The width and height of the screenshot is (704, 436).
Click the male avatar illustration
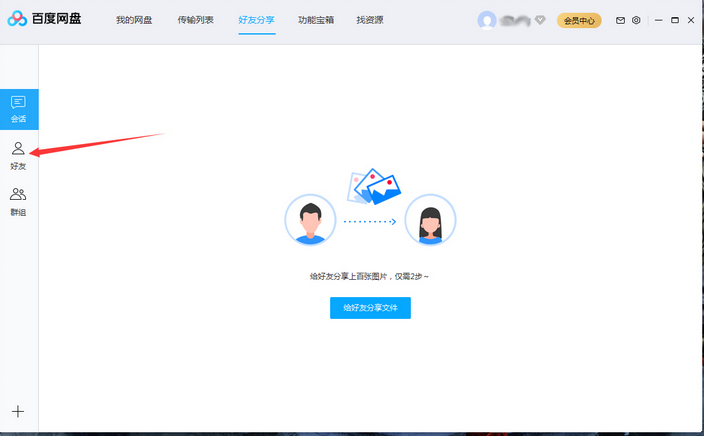coord(310,220)
